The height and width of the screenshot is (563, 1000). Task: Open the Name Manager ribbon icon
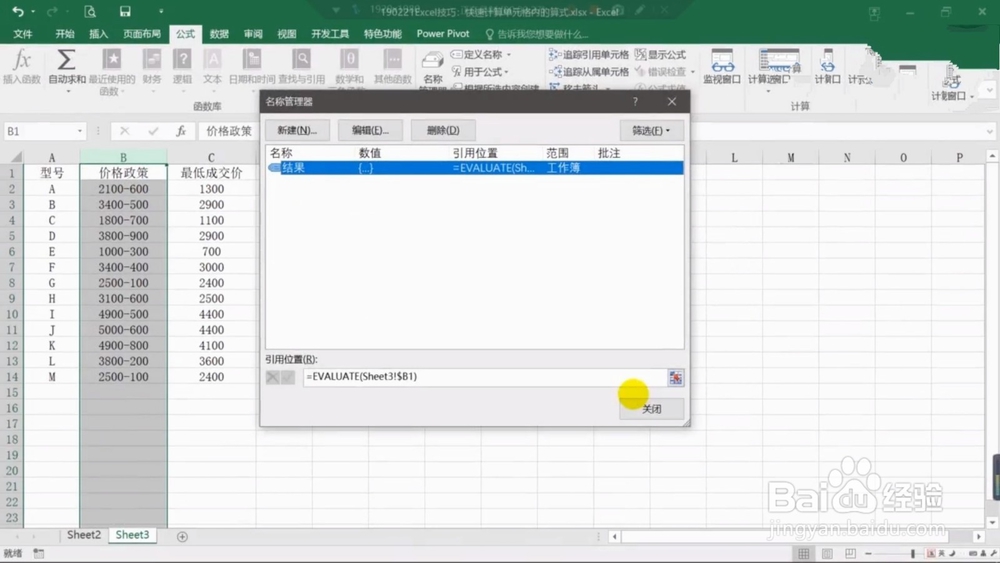(x=432, y=62)
